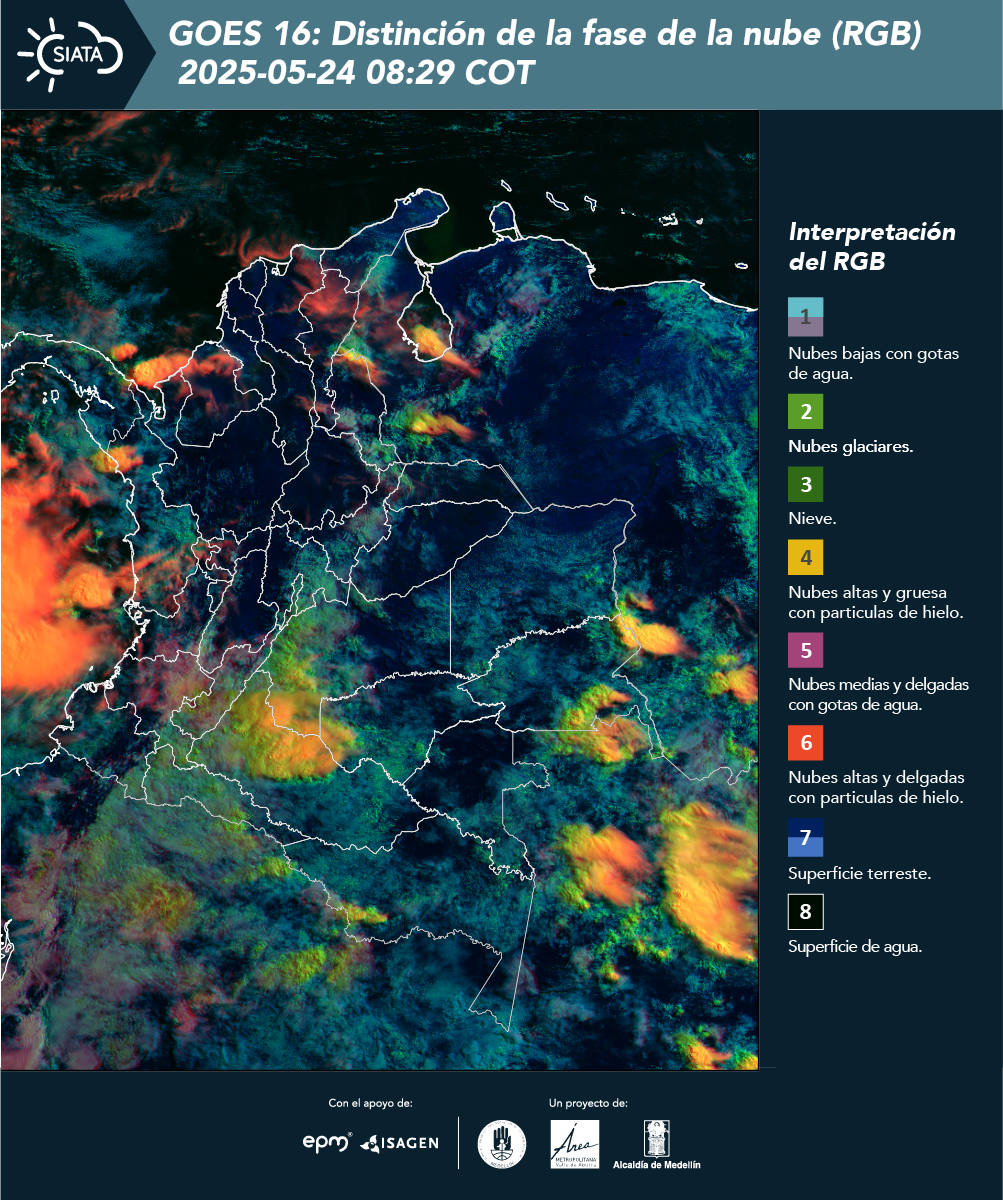
Task: Select black legend swatch number 8
Action: [805, 911]
